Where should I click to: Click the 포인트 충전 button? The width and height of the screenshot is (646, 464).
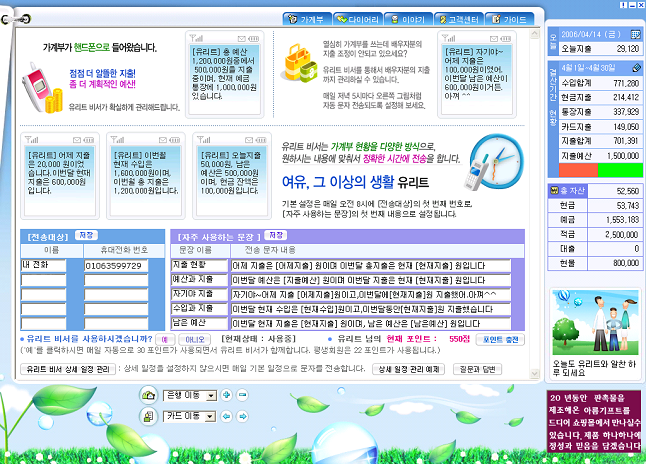(500, 340)
